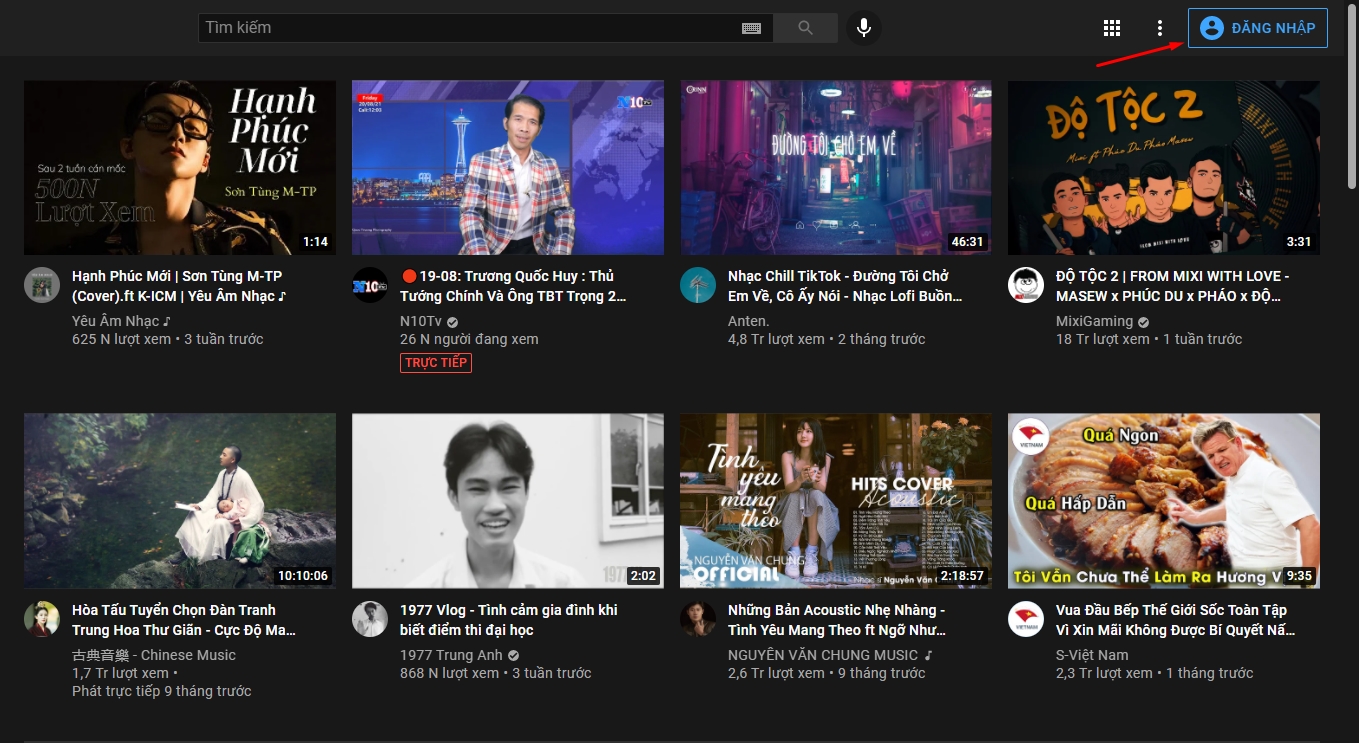Click the 1:14 duration badge

tap(315, 242)
